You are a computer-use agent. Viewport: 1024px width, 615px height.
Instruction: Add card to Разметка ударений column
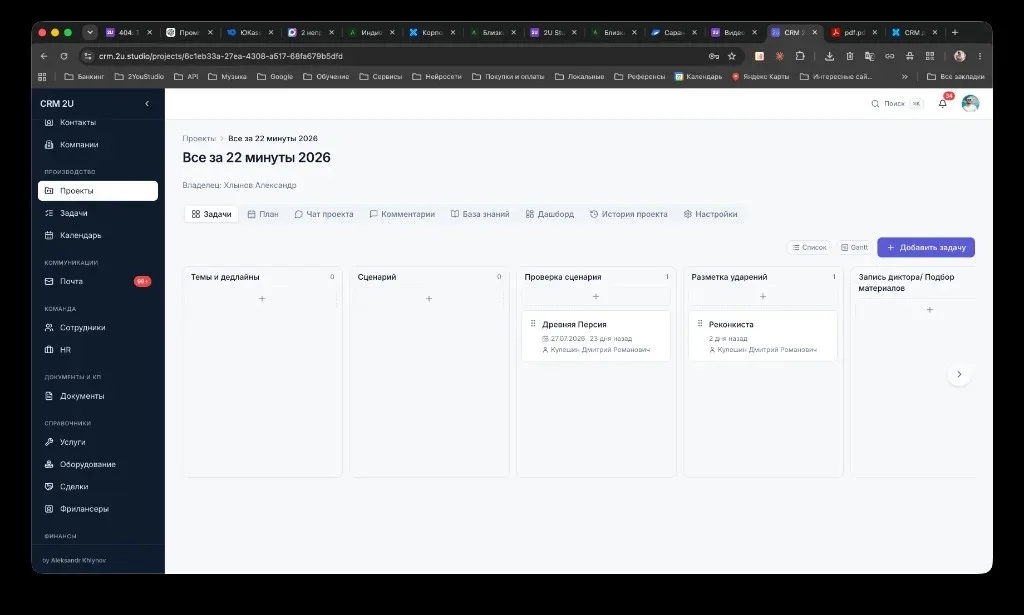[763, 296]
